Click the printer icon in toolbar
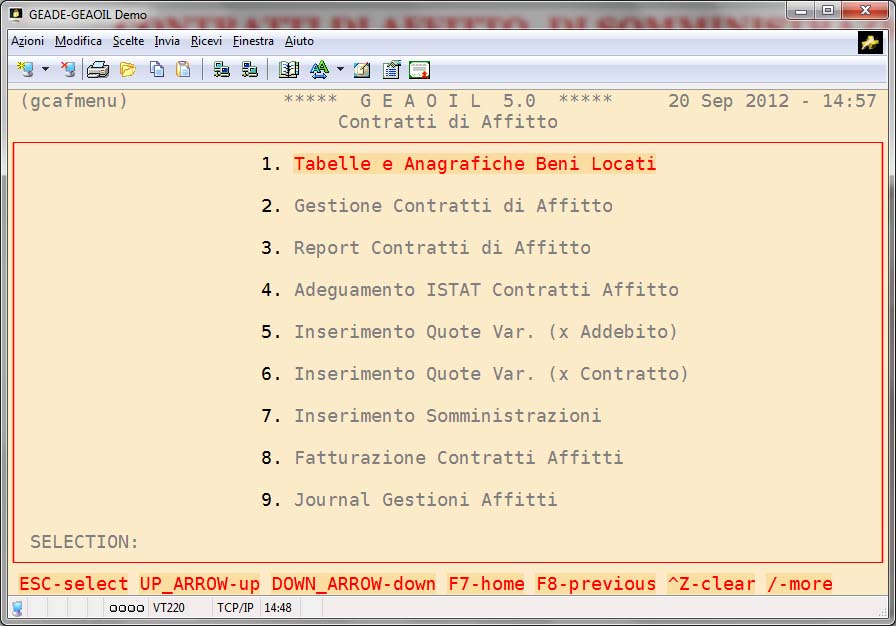The height and width of the screenshot is (626, 896). [97, 69]
